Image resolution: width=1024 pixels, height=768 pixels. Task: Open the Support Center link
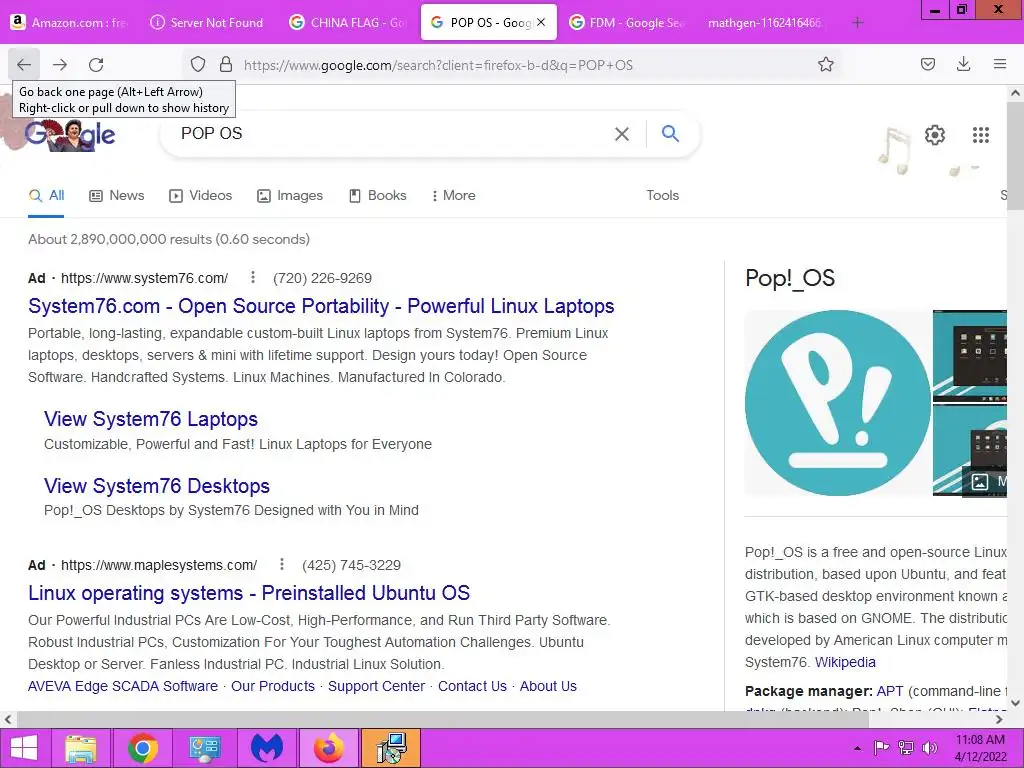[x=376, y=686]
